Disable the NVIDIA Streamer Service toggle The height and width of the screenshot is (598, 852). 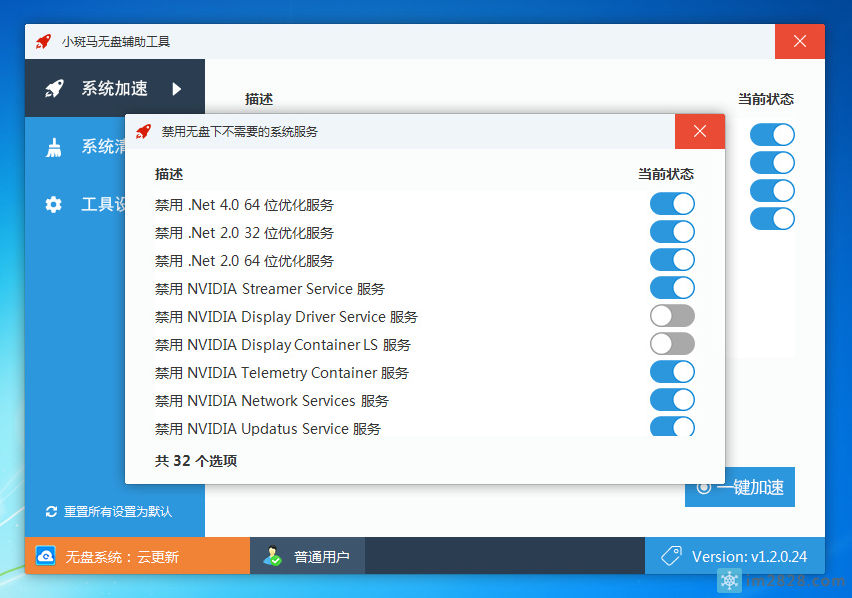671,288
